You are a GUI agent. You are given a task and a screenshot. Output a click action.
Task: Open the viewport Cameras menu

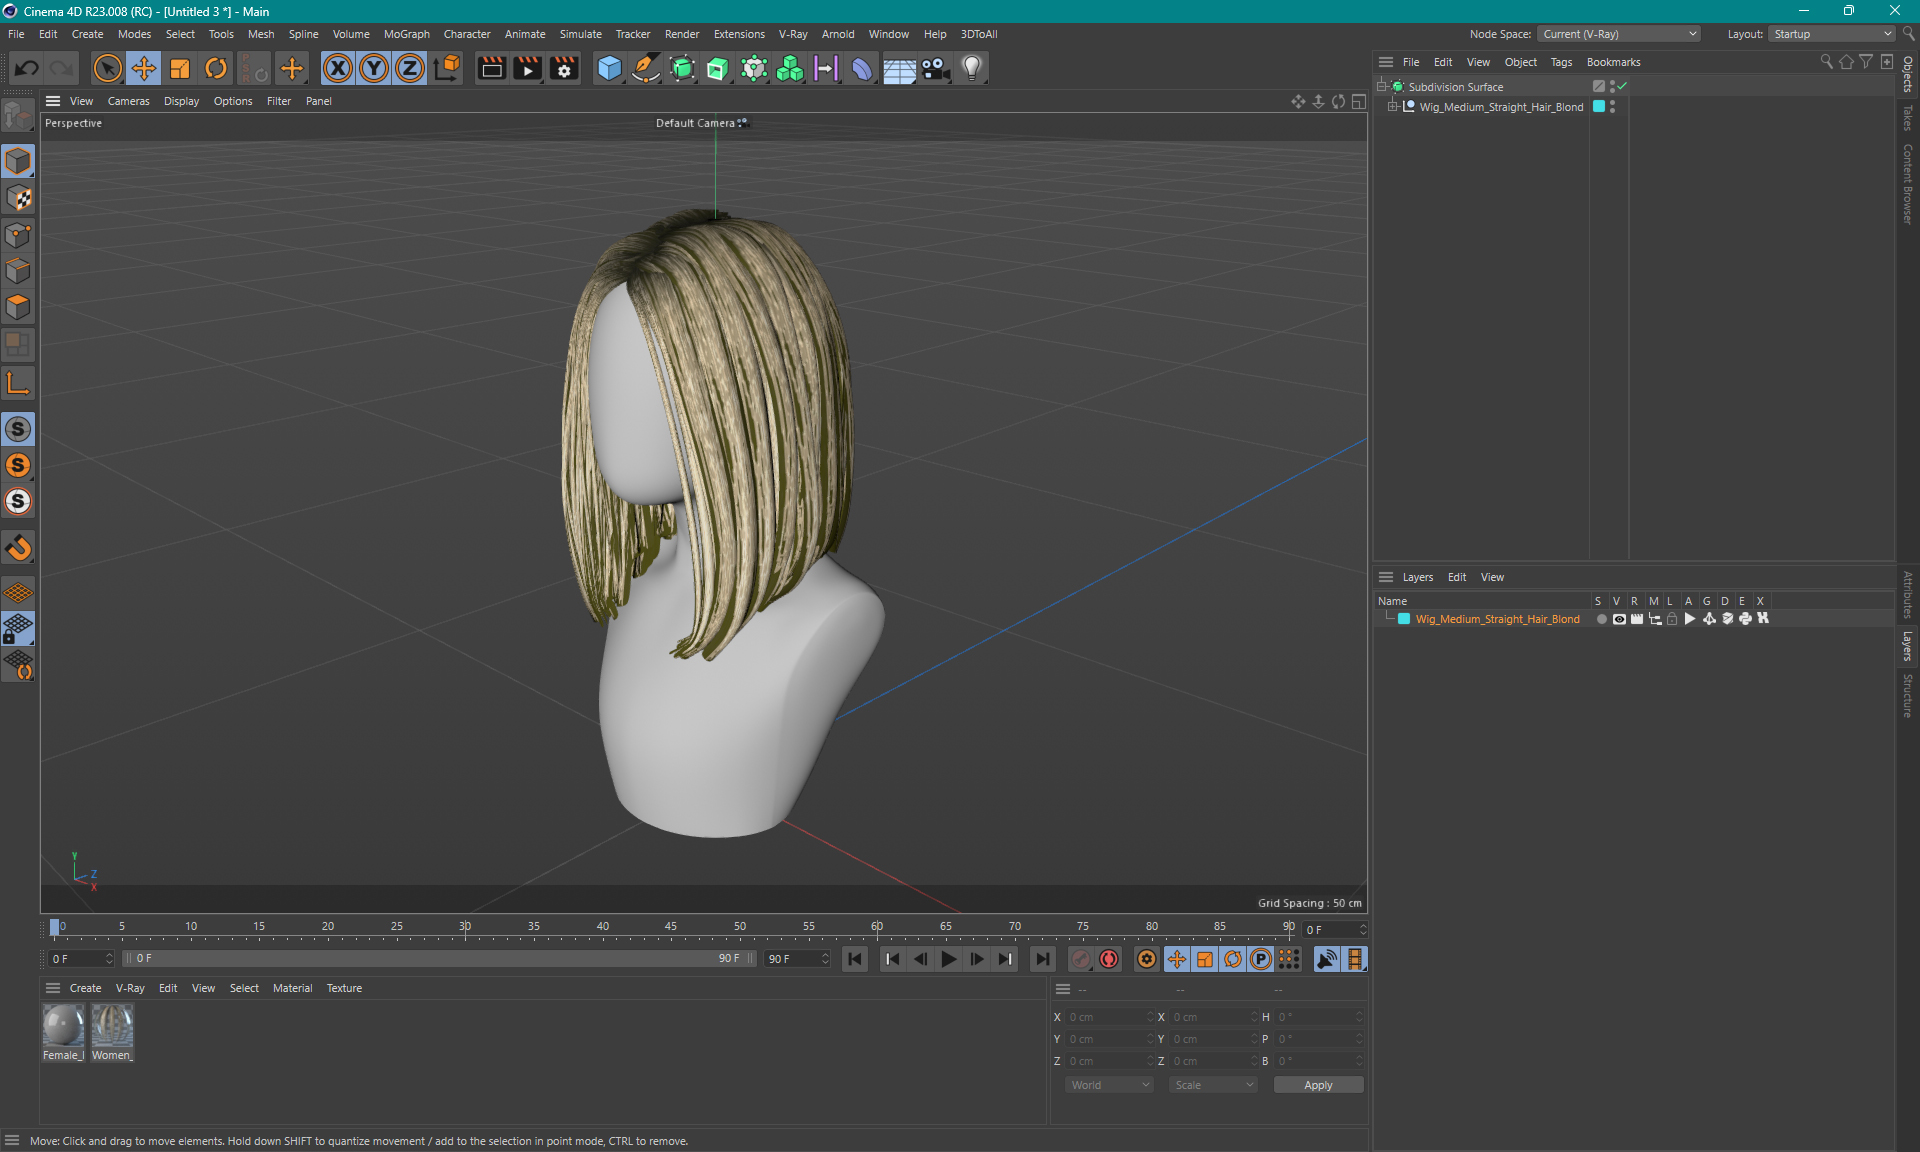tap(128, 101)
